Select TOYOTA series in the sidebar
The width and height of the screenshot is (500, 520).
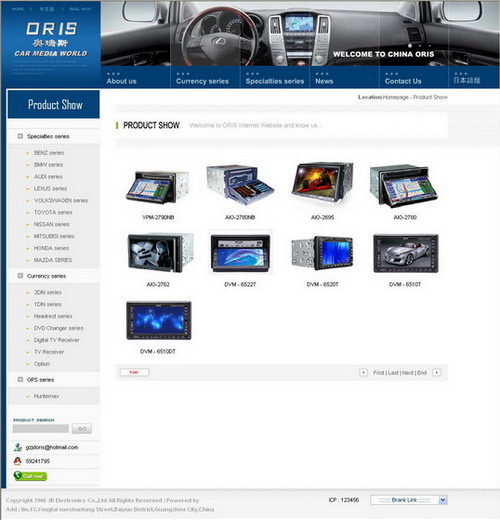click(53, 212)
